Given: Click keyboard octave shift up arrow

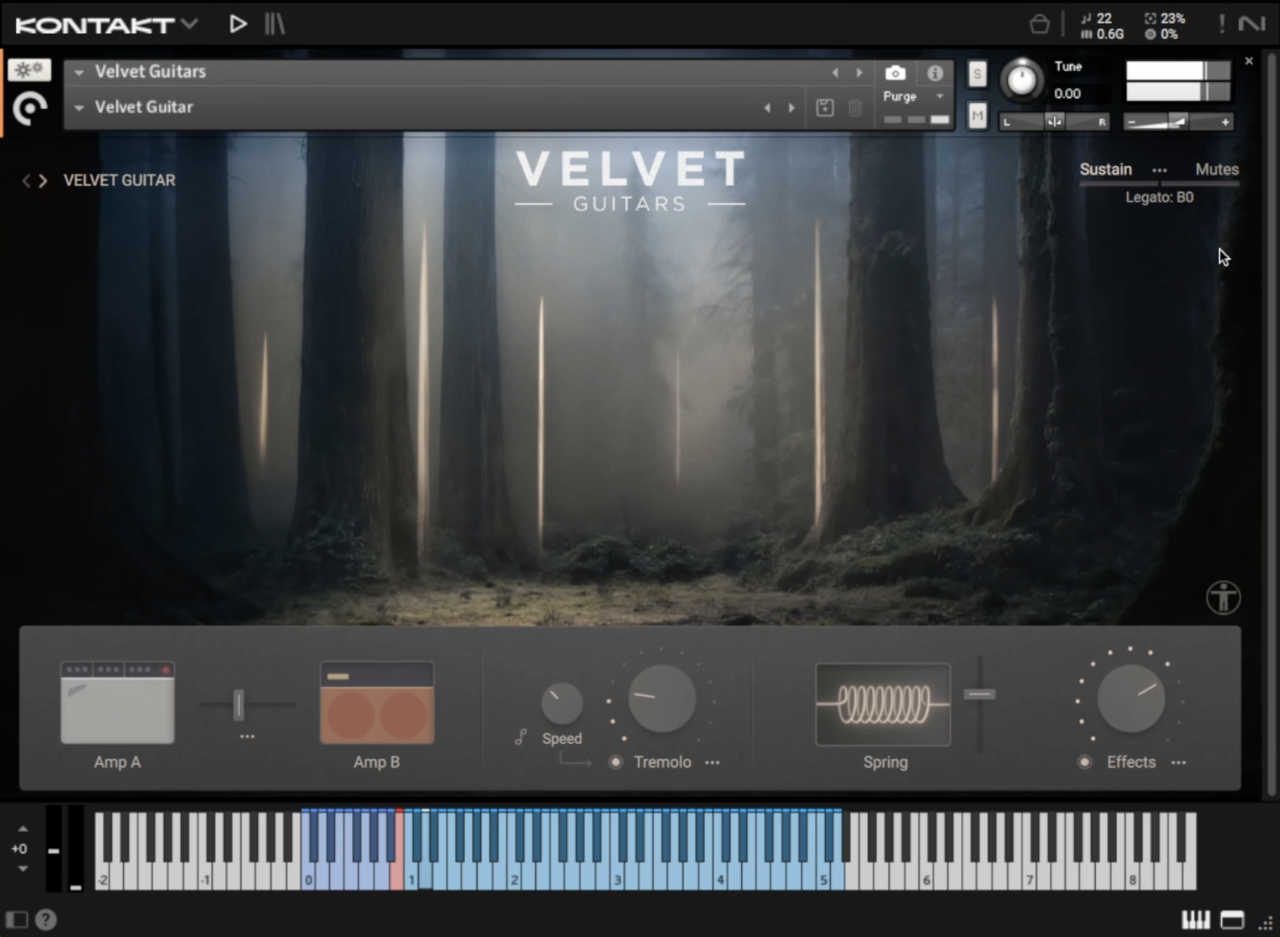Looking at the screenshot, I should (x=22, y=829).
